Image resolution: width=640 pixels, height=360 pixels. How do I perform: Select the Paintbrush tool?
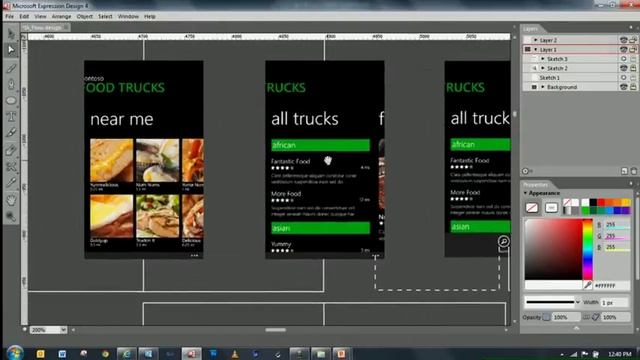pos(11,68)
